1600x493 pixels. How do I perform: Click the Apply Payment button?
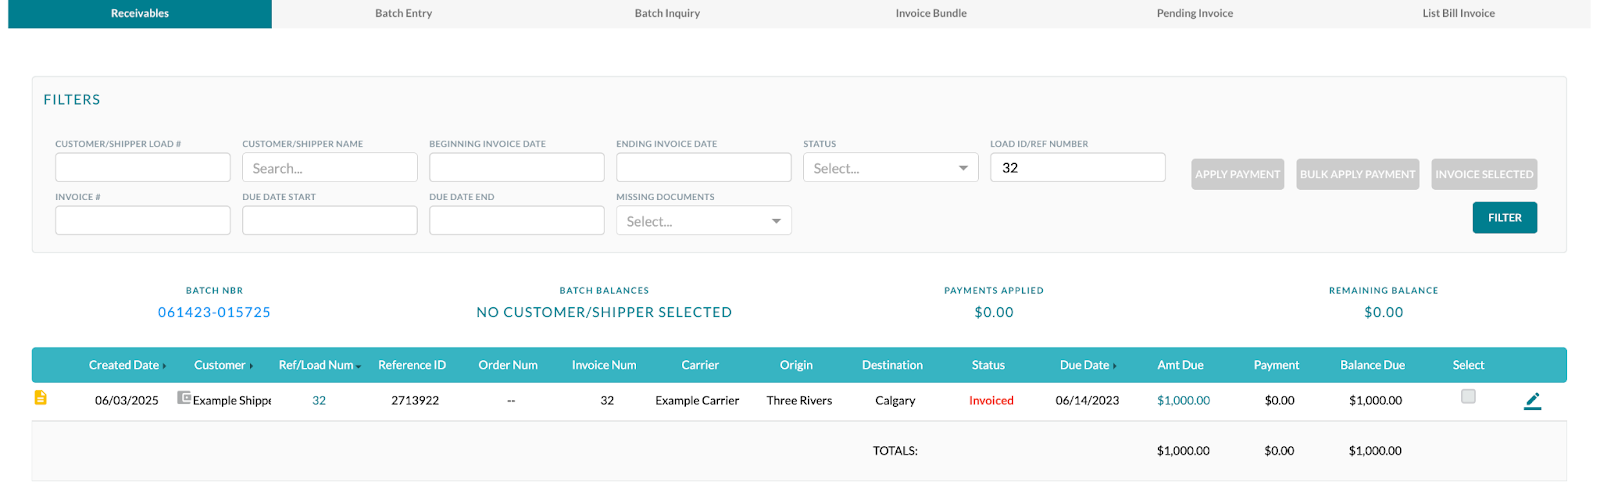[x=1237, y=174]
